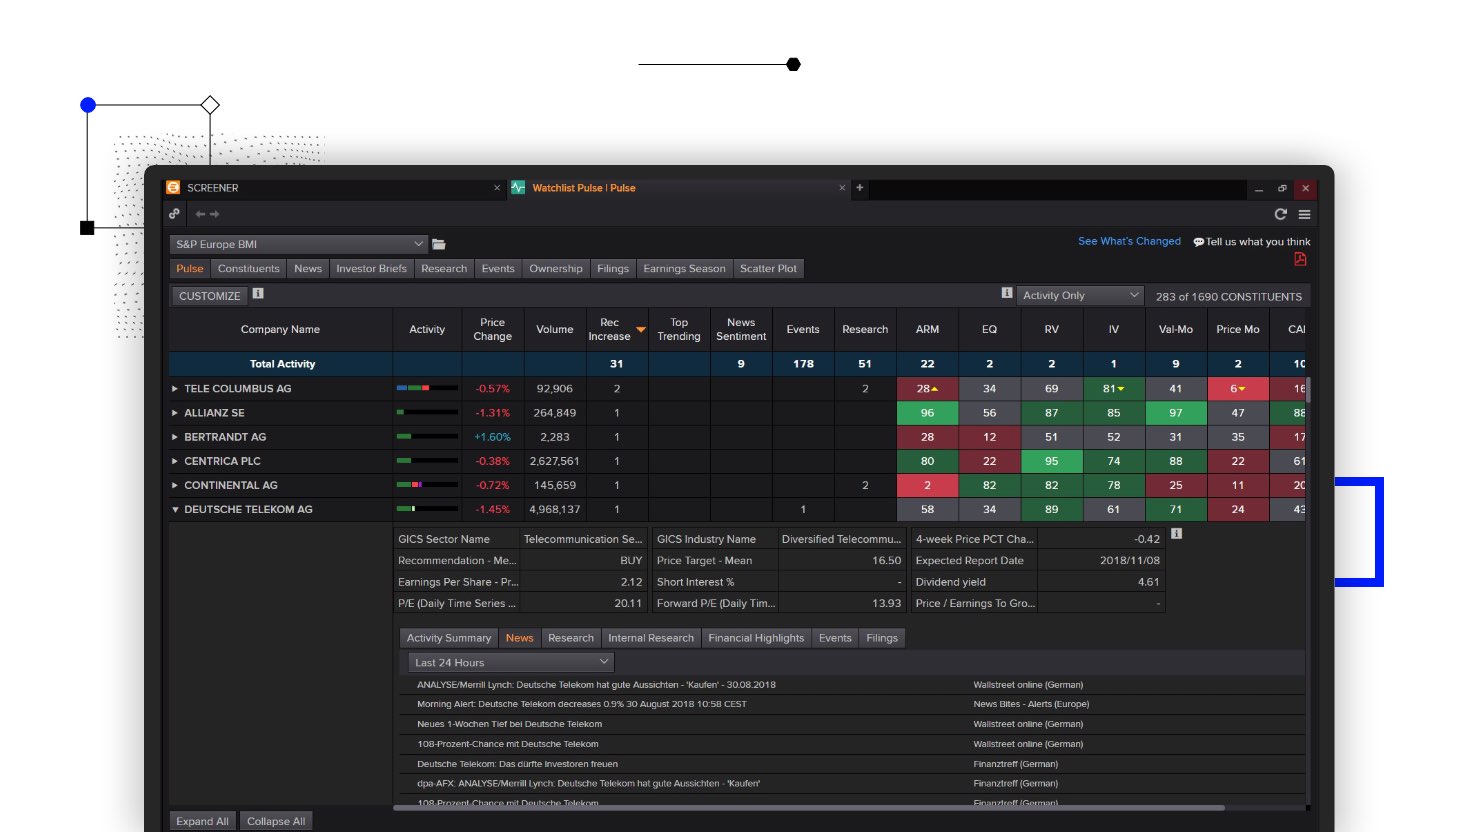Click the speech bubble feedback icon
Screen dimensions: 1479x832
[1198, 242]
